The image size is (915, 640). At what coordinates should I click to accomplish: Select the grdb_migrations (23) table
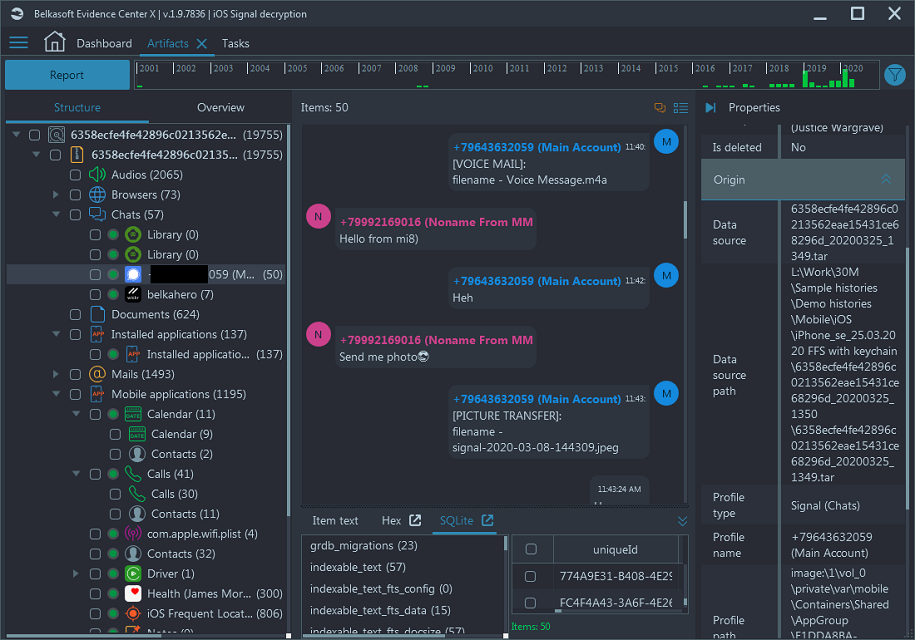pos(364,545)
